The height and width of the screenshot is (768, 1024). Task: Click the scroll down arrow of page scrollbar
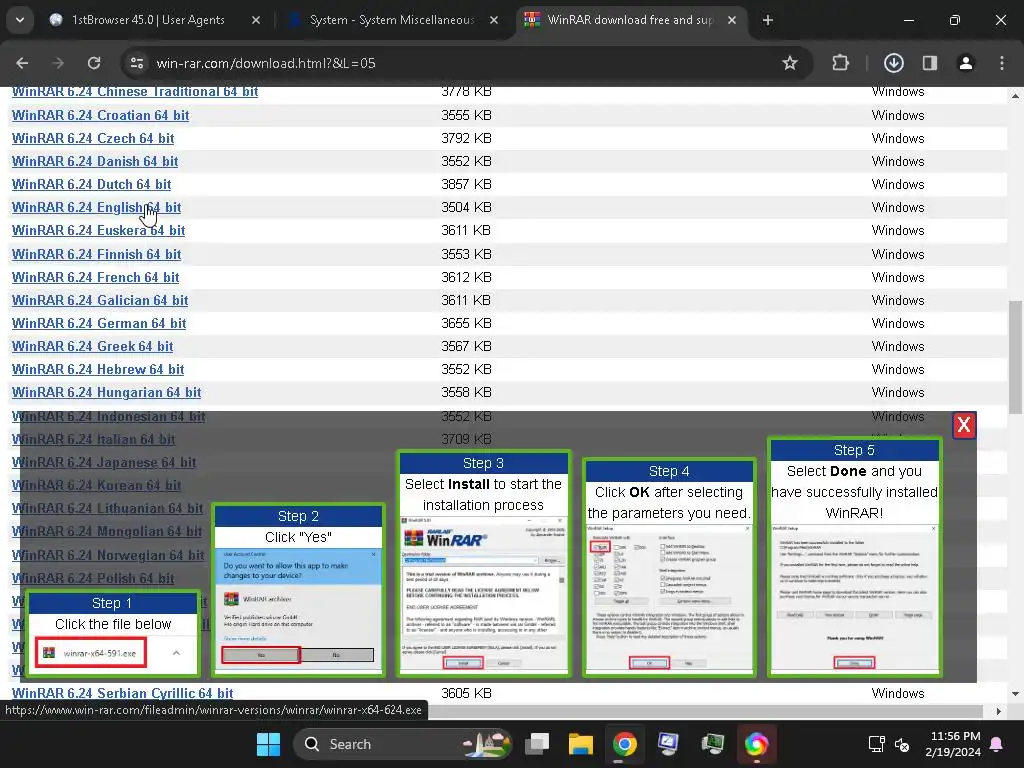(x=1015, y=694)
